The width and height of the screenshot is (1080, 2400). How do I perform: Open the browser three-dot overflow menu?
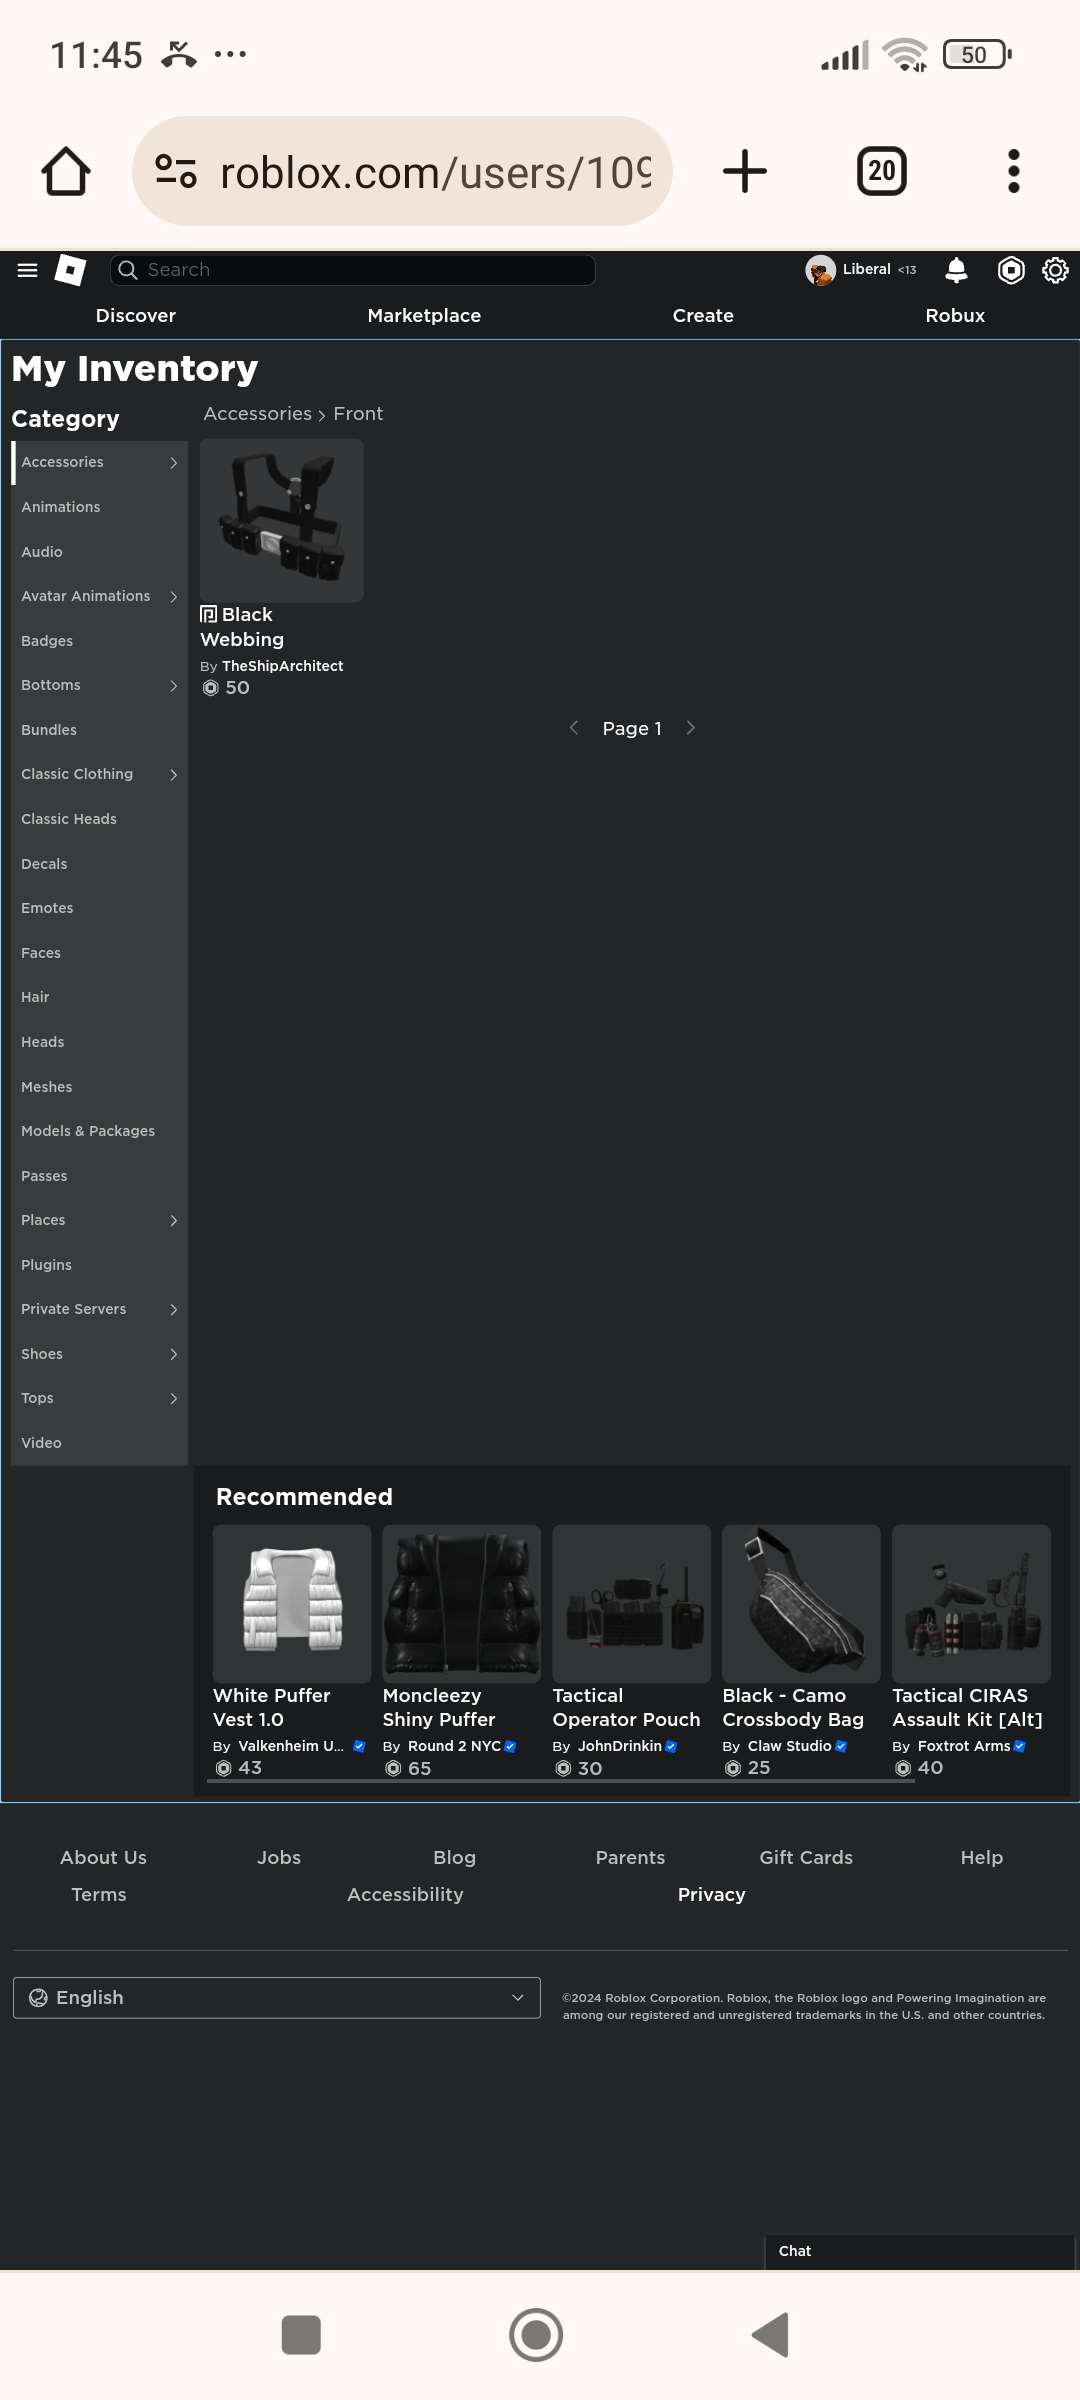(1014, 171)
